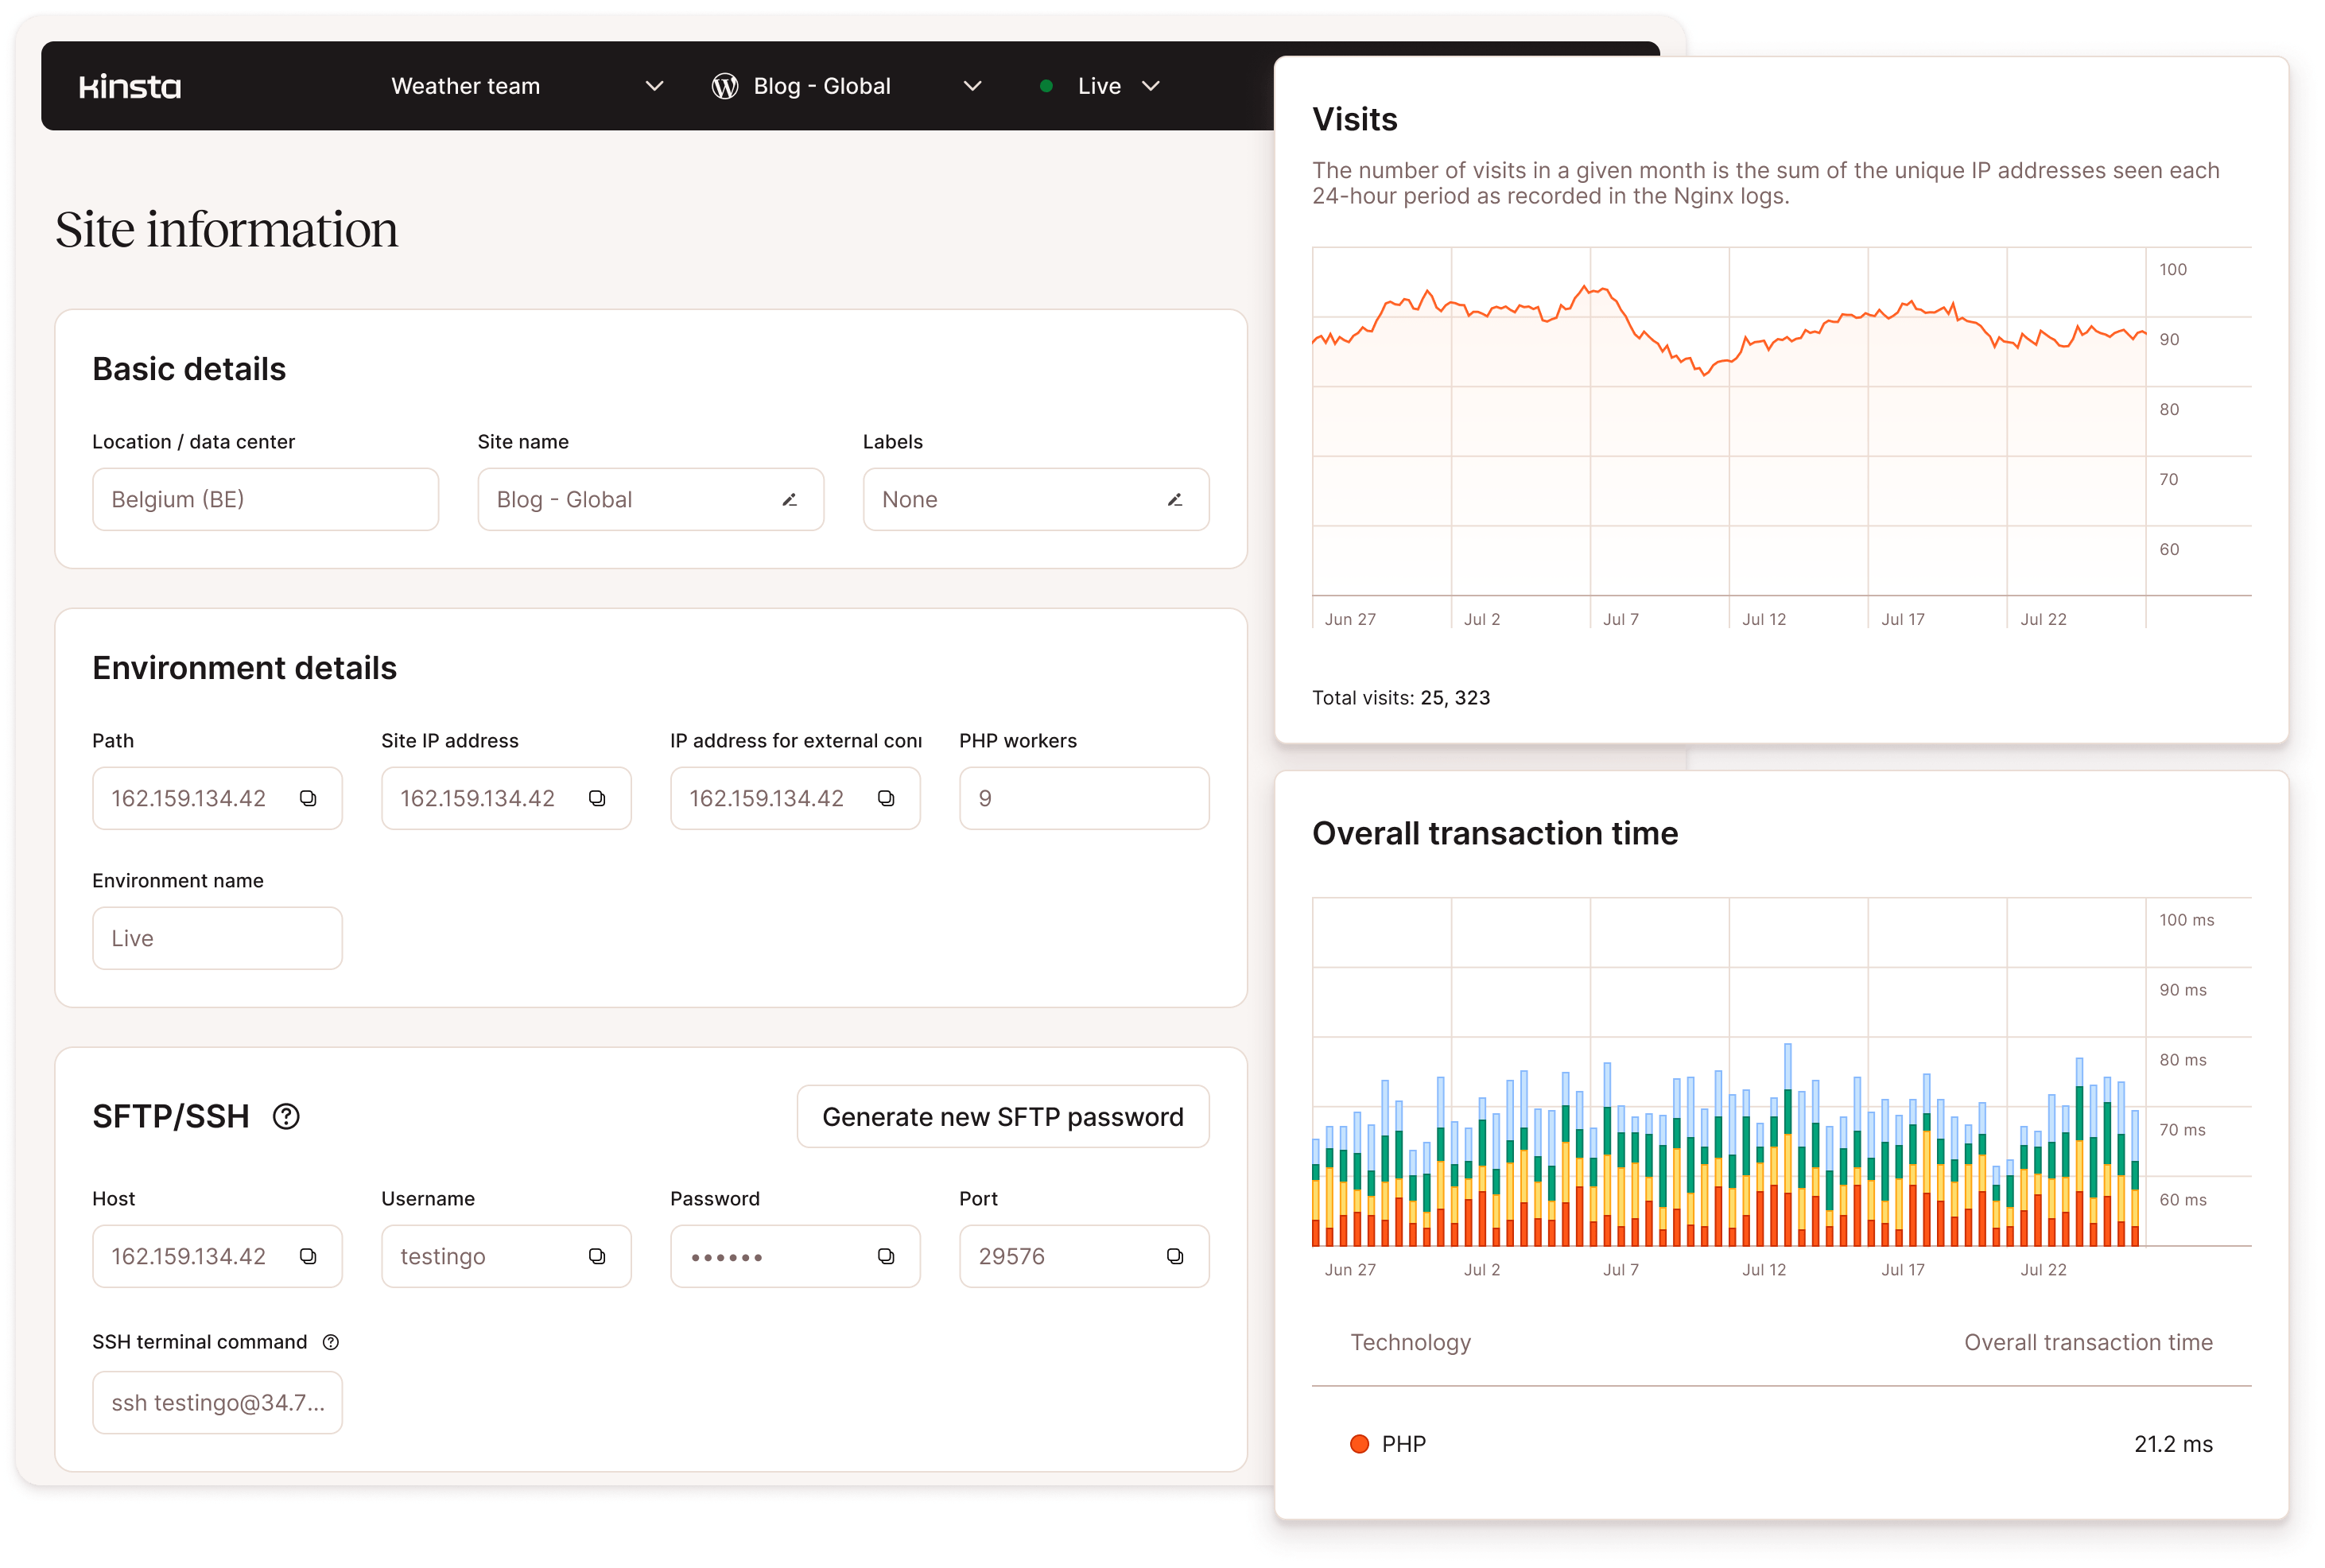
Task: Copy the port number 29576
Action: [1175, 1256]
